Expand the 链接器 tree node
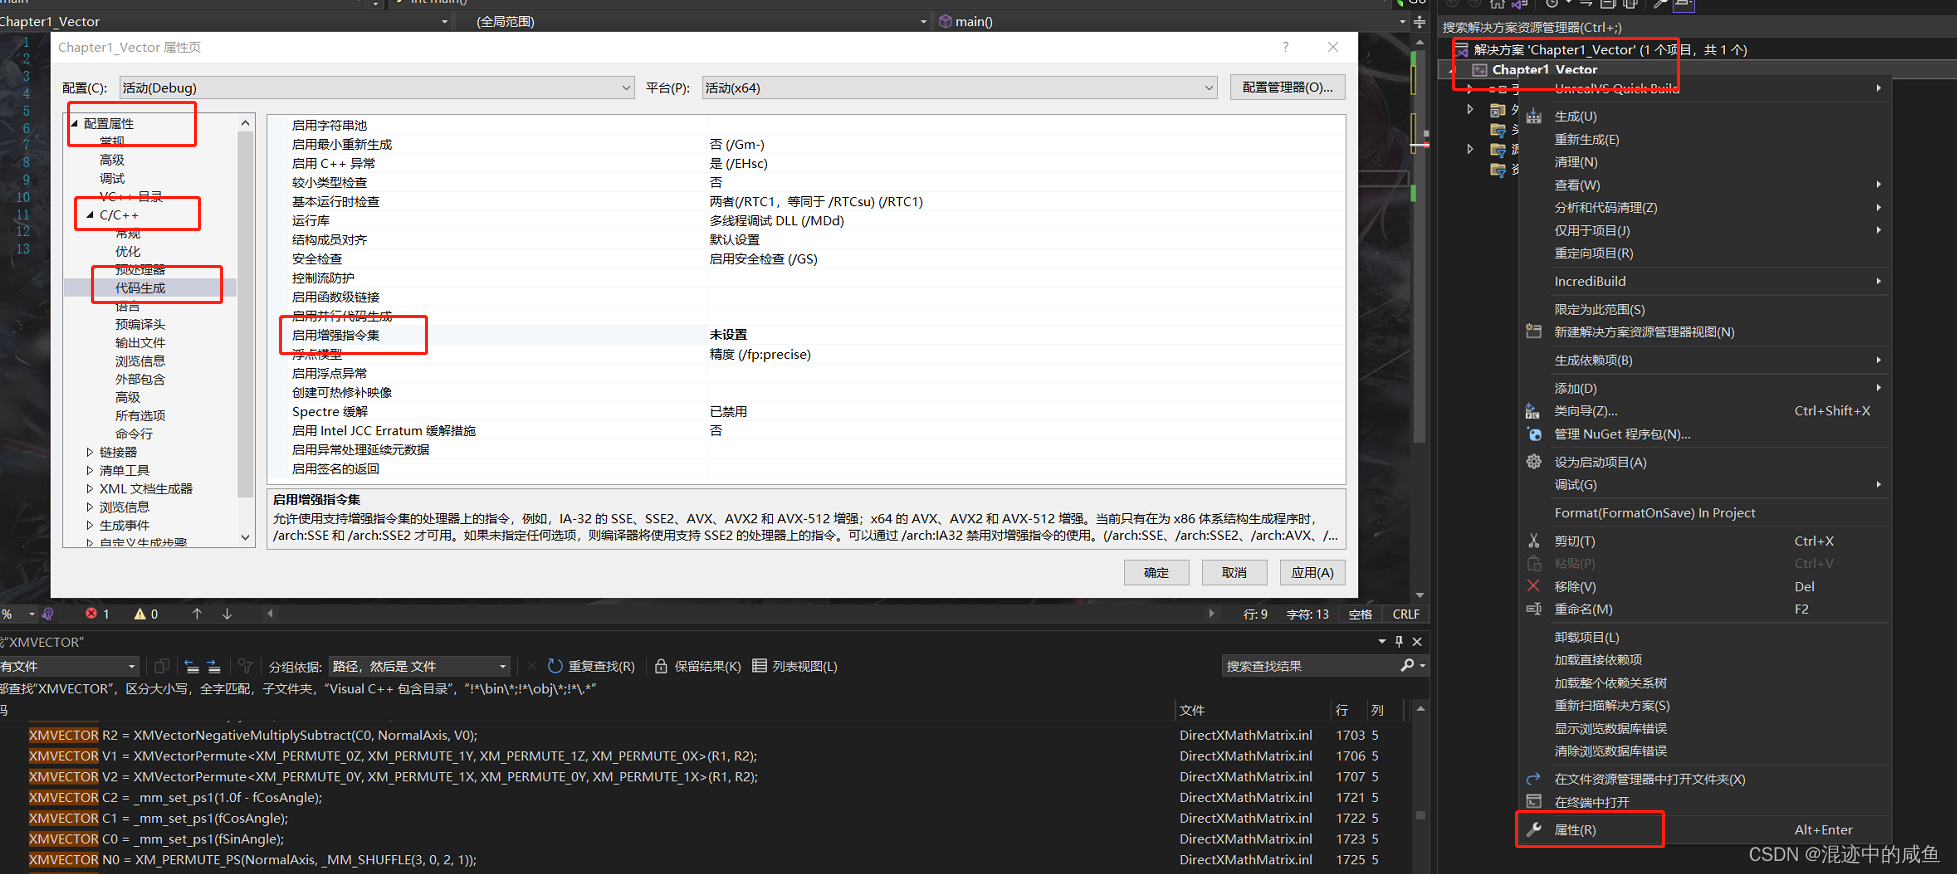Screen dimensions: 1957x874 click(x=90, y=452)
